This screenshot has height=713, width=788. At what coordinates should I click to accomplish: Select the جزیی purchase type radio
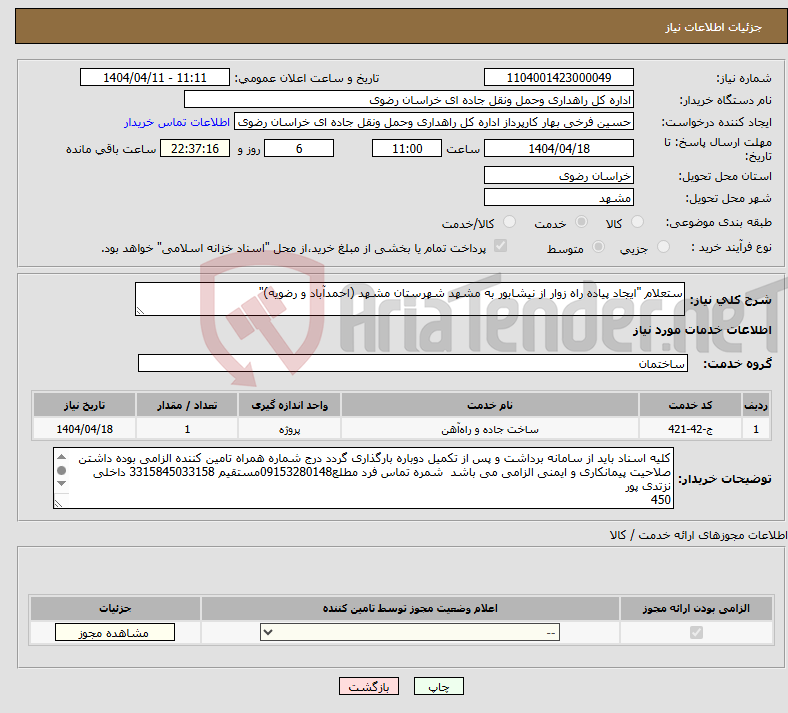click(x=663, y=246)
